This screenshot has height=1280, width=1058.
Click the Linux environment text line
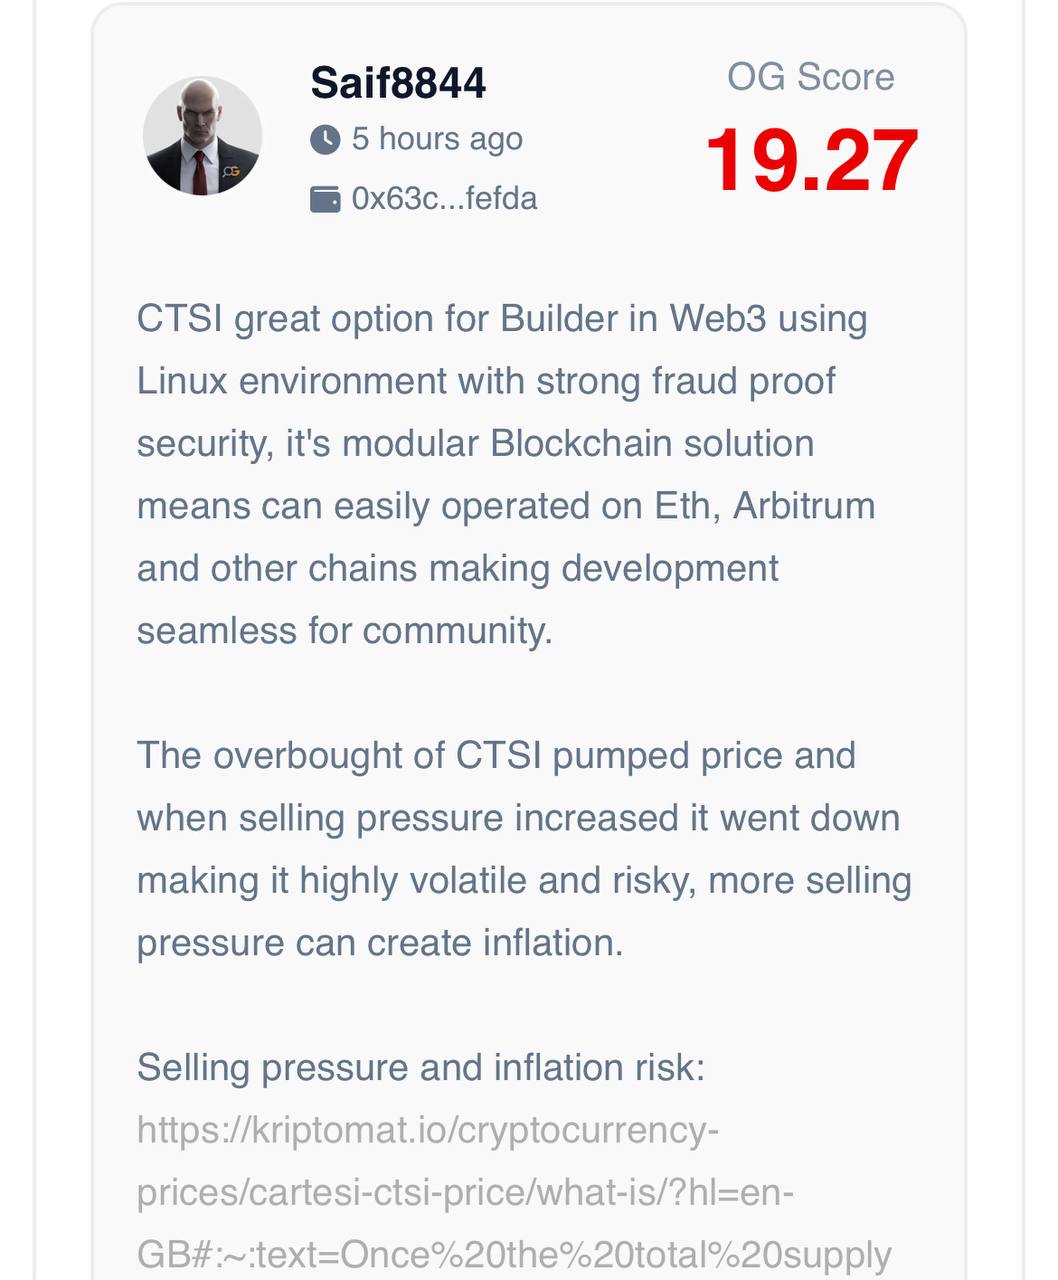(x=486, y=381)
